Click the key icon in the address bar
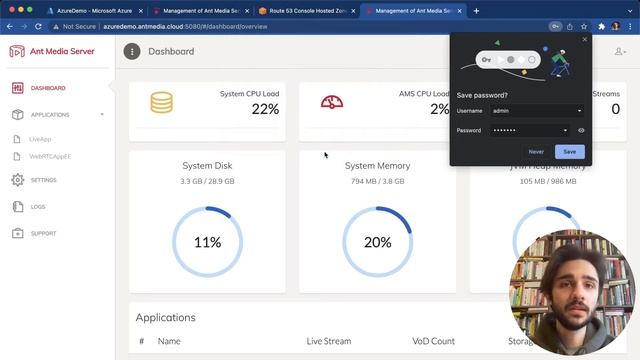Screen dimensions: 640x360 555,27
